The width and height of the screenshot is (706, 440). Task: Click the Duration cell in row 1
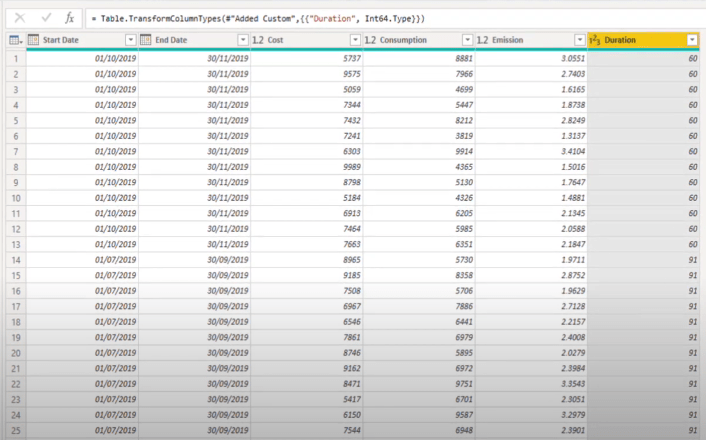point(643,59)
